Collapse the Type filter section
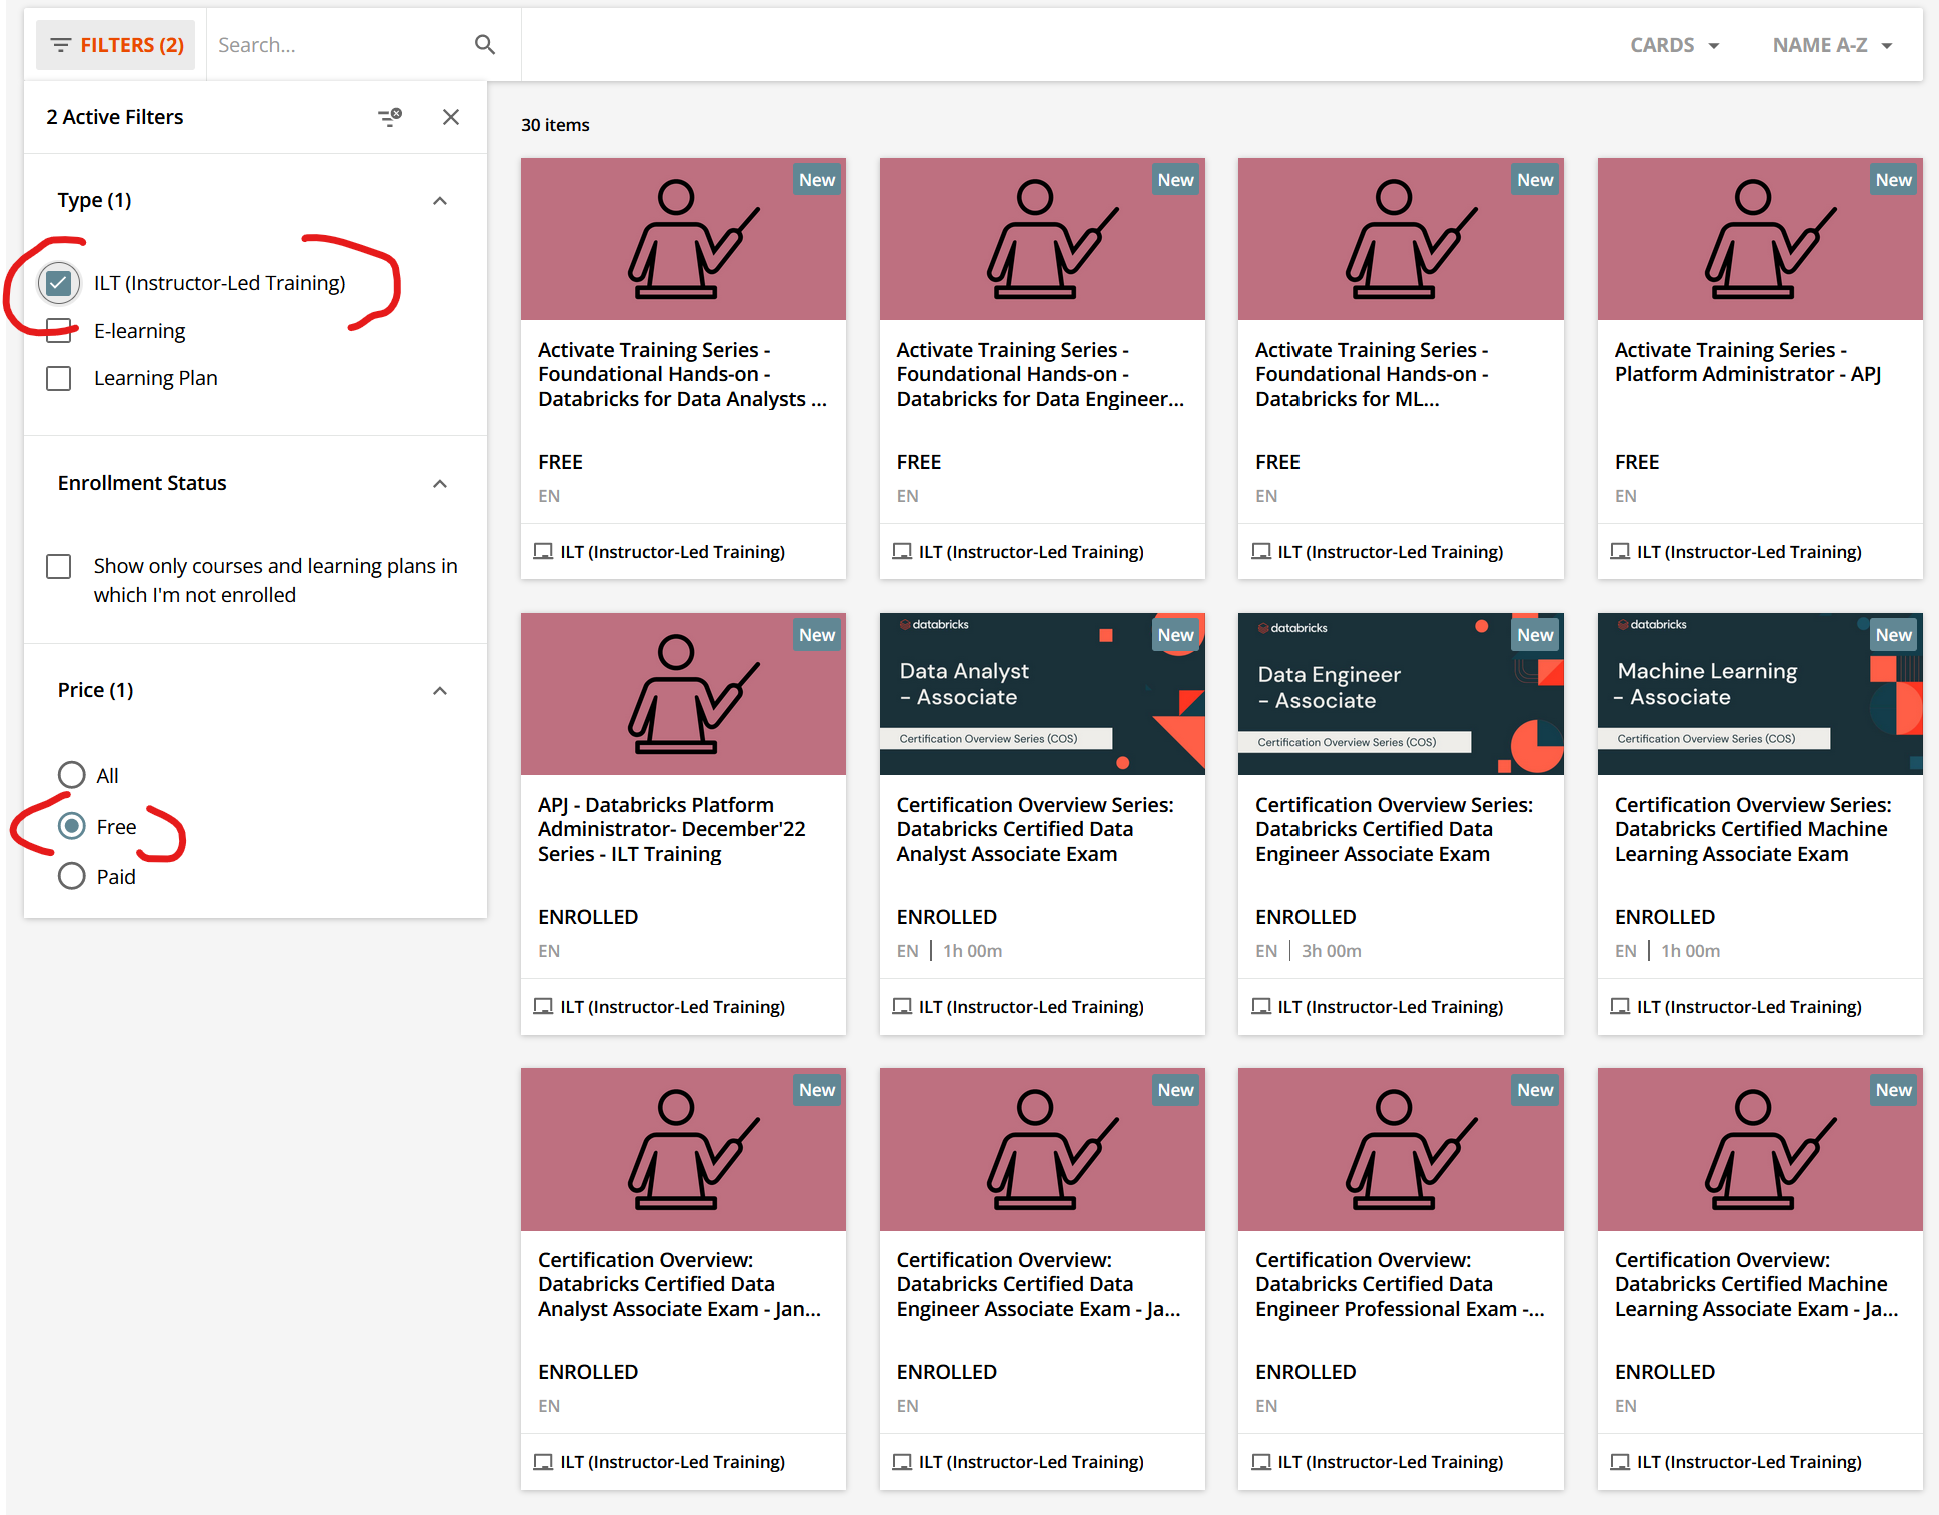The width and height of the screenshot is (1939, 1515). coord(440,200)
